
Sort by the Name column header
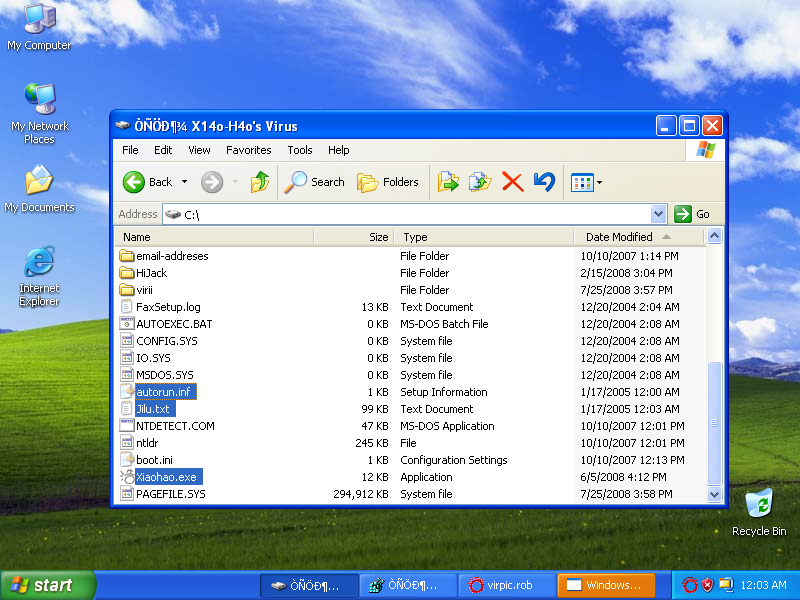point(215,237)
